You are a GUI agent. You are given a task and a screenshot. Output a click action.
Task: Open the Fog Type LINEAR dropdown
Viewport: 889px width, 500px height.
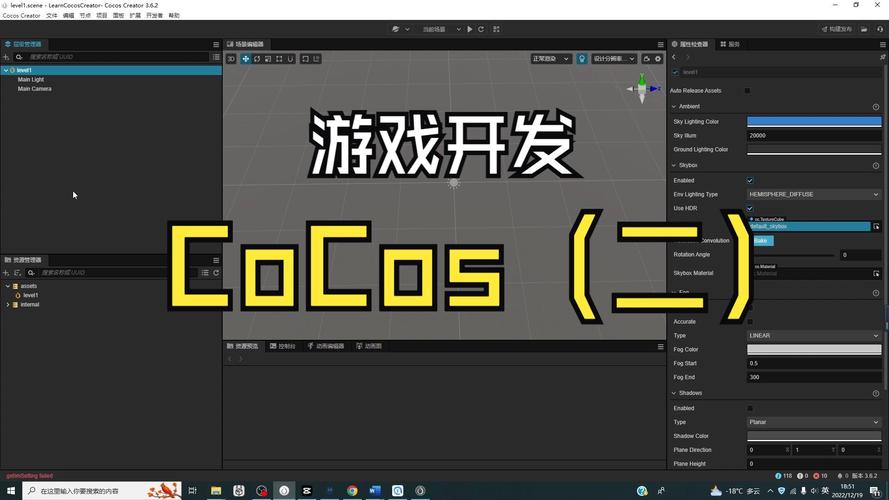[x=814, y=336]
